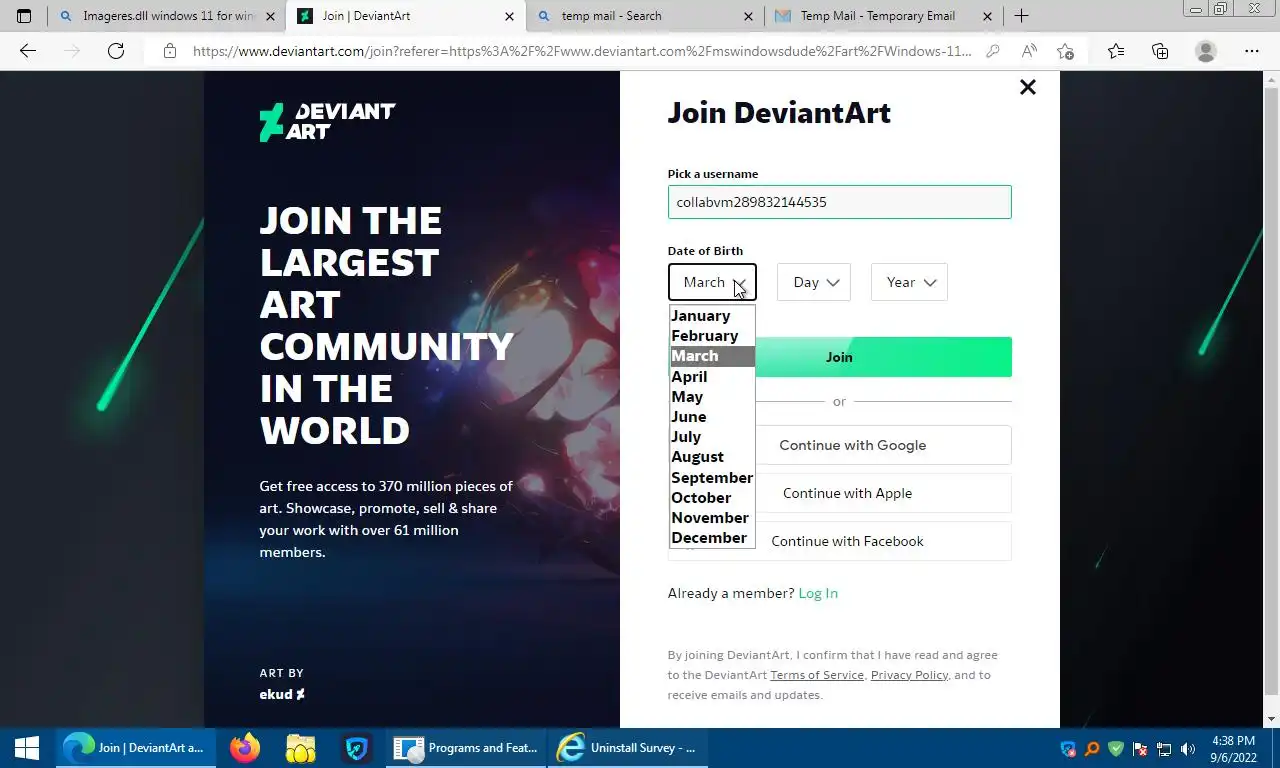Choose November from the month list
The height and width of the screenshot is (768, 1280).
(x=712, y=517)
